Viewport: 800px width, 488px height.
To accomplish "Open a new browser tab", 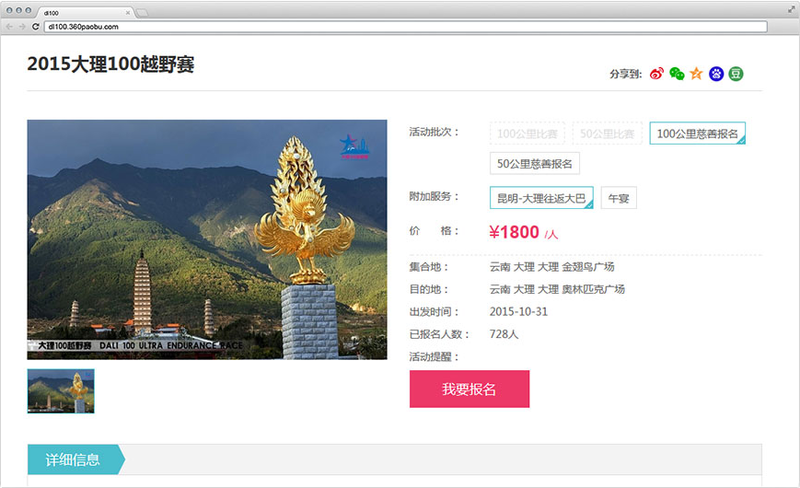I will [x=142, y=13].
